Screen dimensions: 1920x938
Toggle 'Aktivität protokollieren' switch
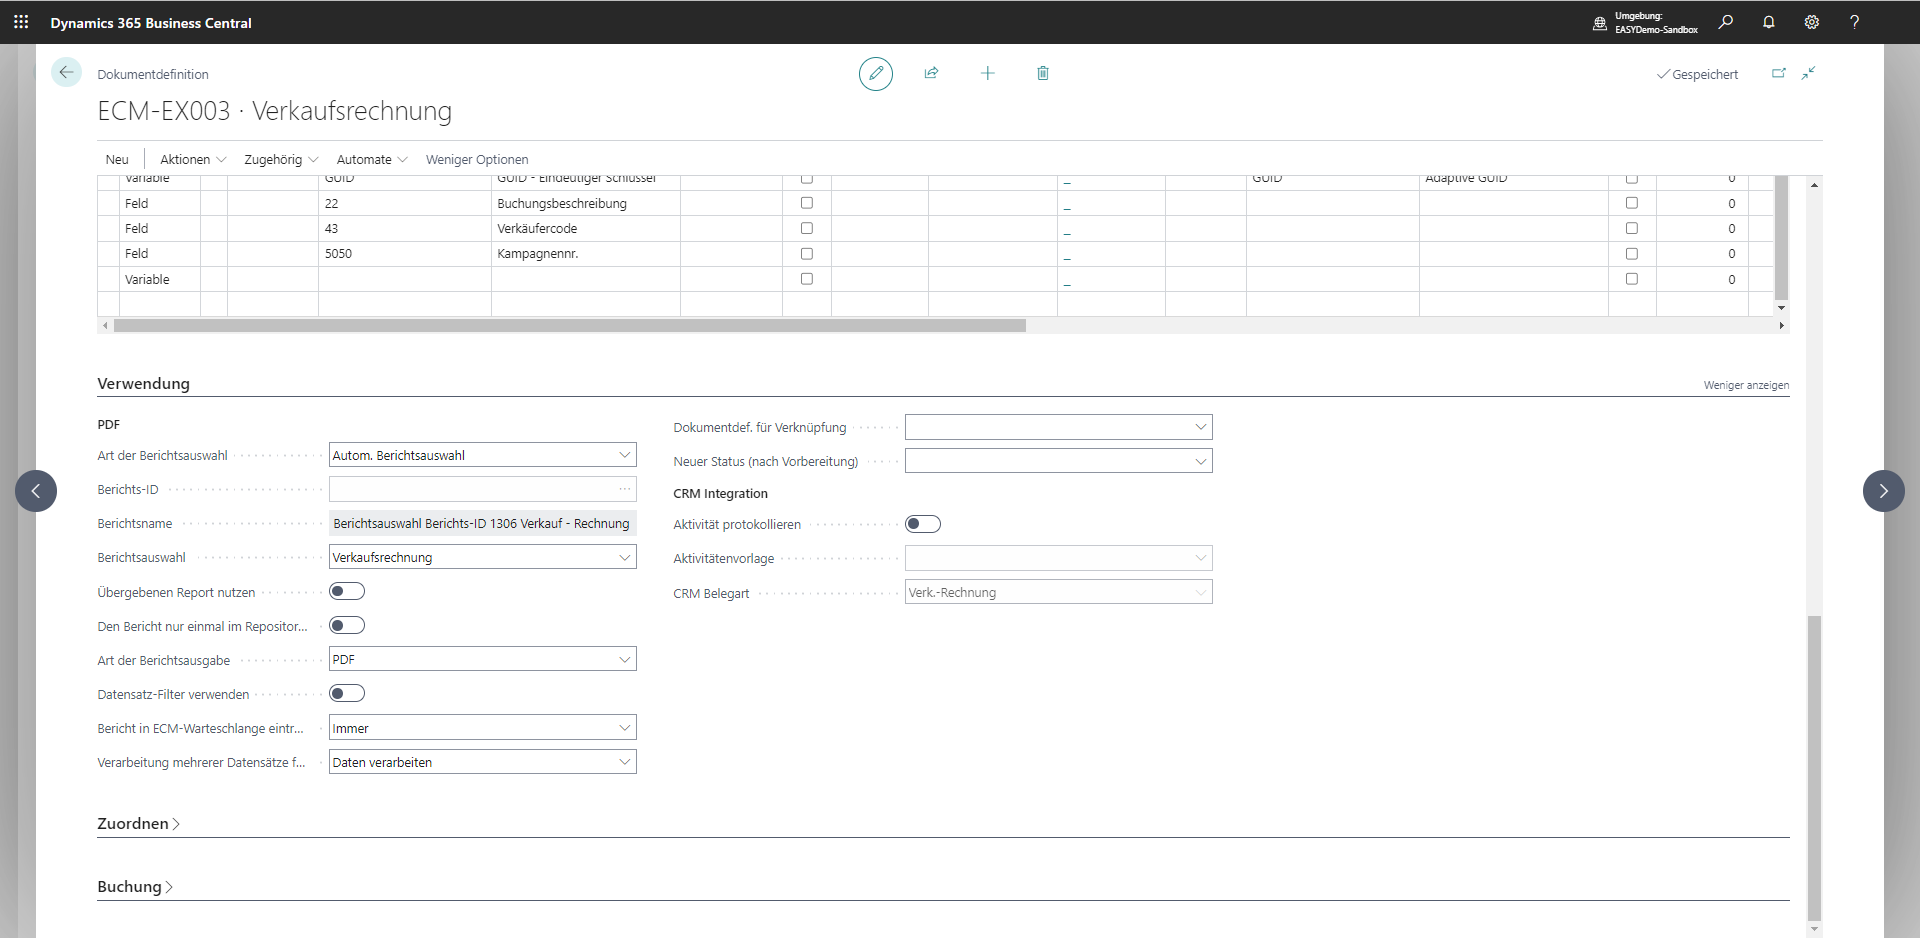click(x=922, y=524)
